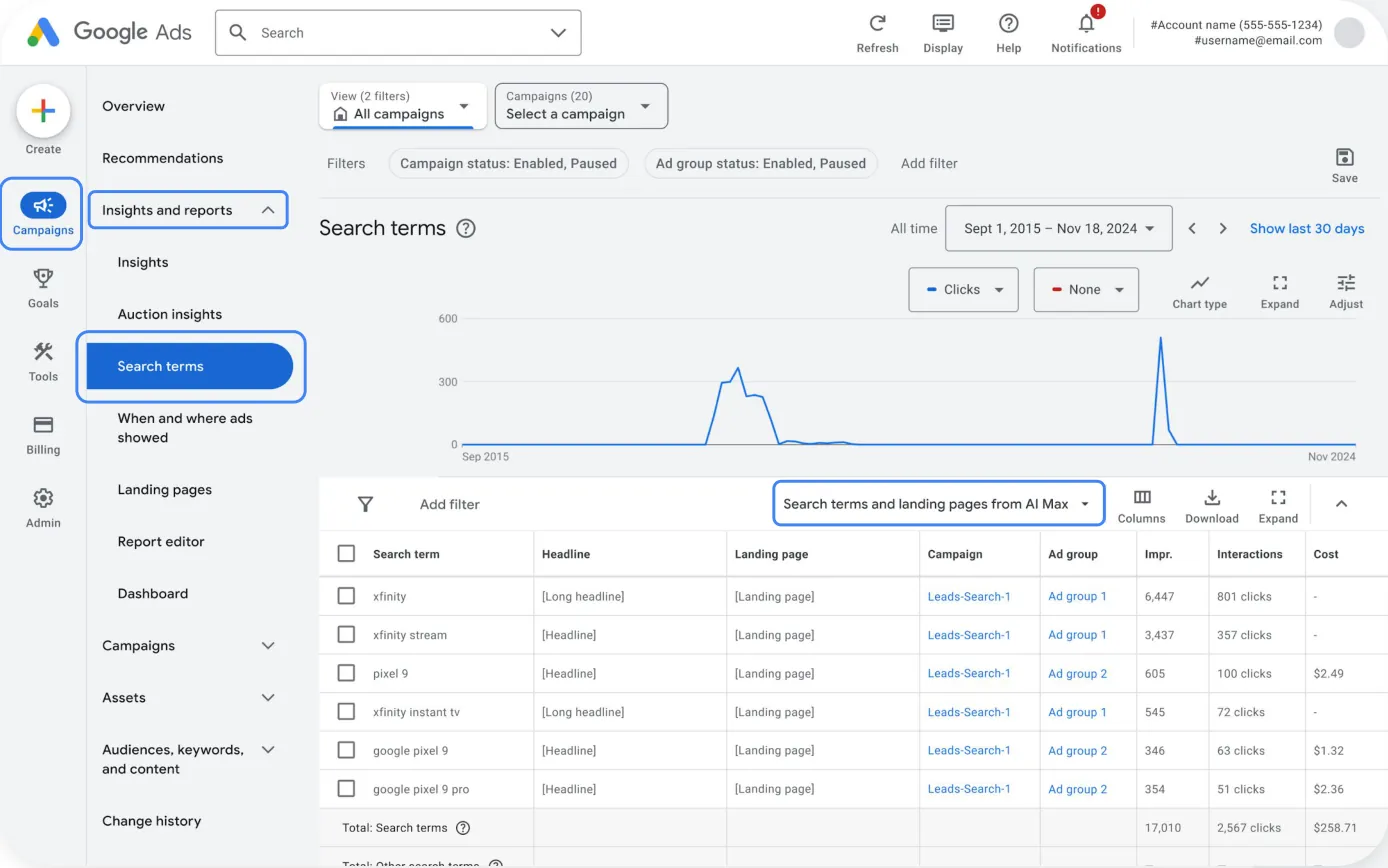
Task: Check the xfinity stream row checkbox
Action: [x=346, y=634]
